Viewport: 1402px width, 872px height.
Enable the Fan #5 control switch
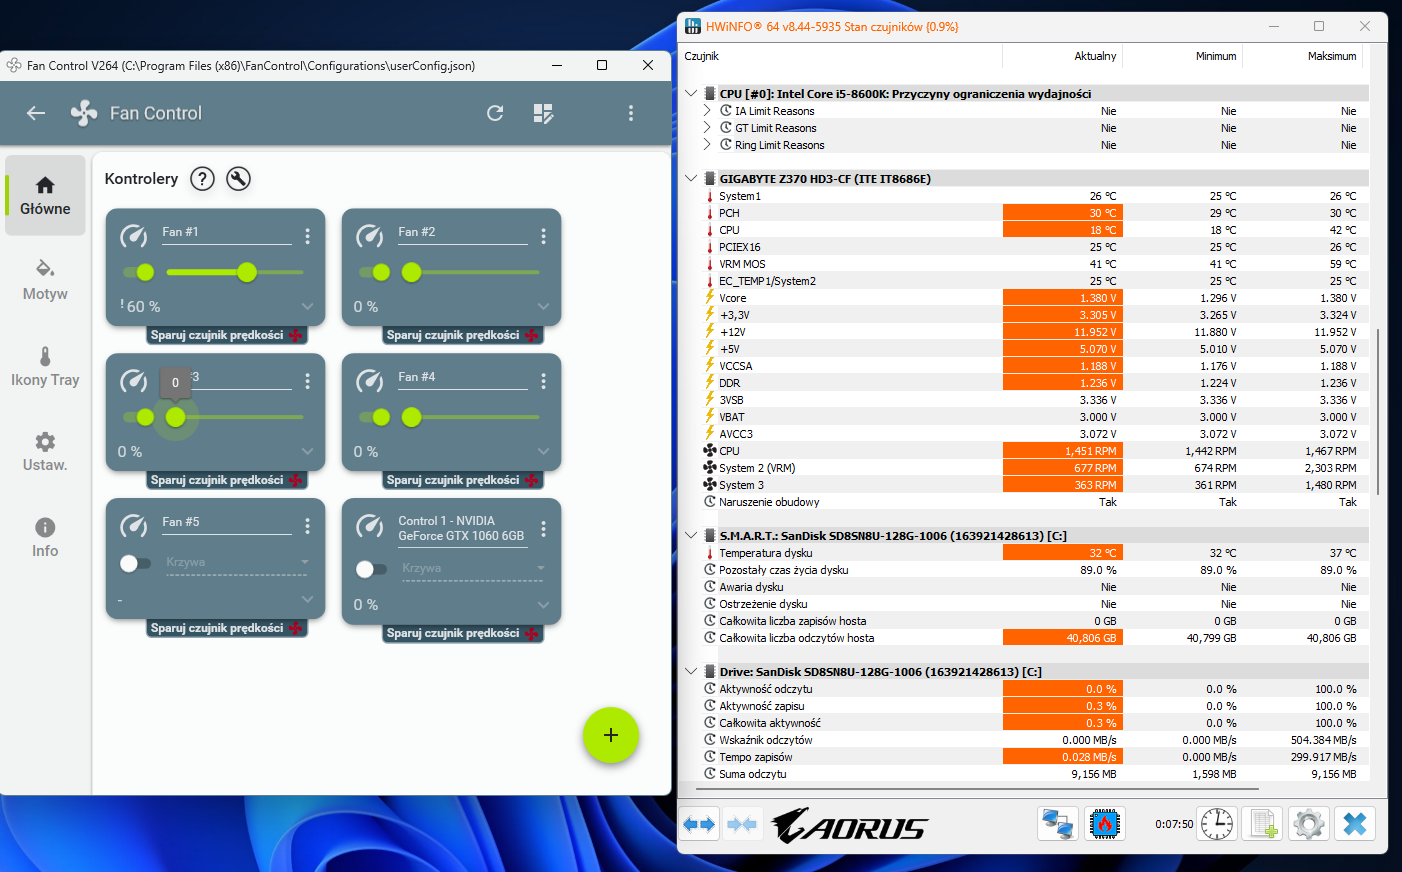135,563
